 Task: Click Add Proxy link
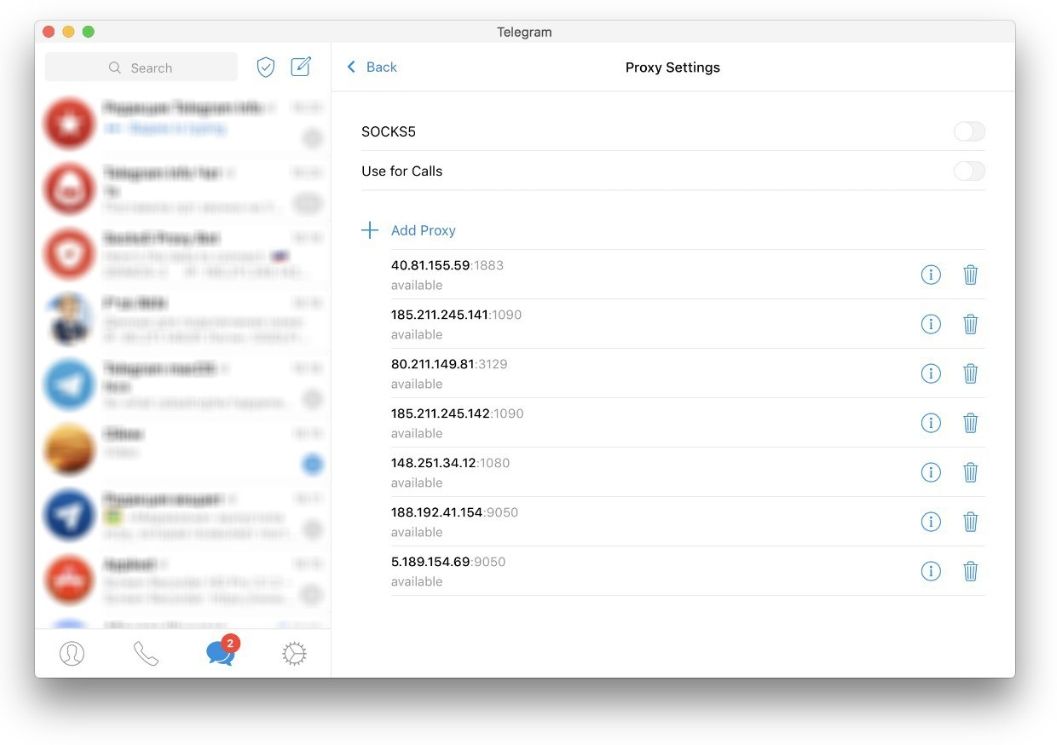pos(423,231)
